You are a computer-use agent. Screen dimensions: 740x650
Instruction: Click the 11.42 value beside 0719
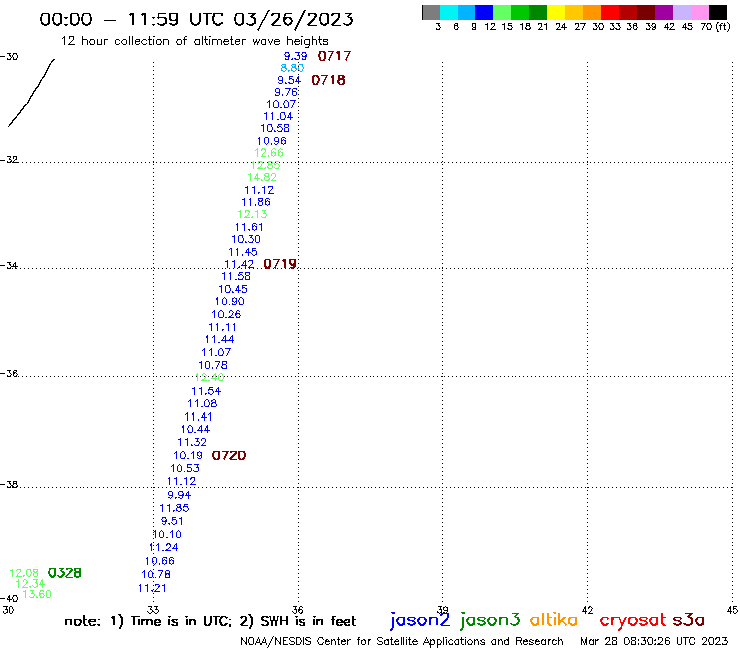tap(239, 264)
